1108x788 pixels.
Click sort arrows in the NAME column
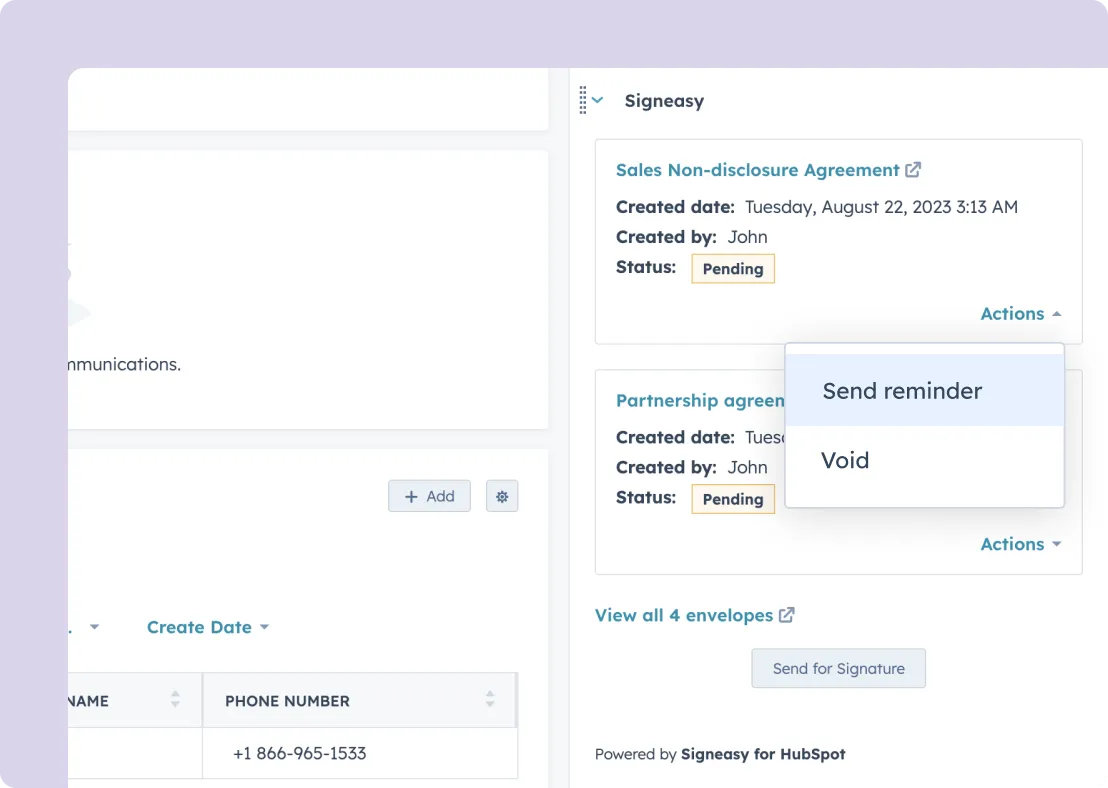[x=175, y=700]
